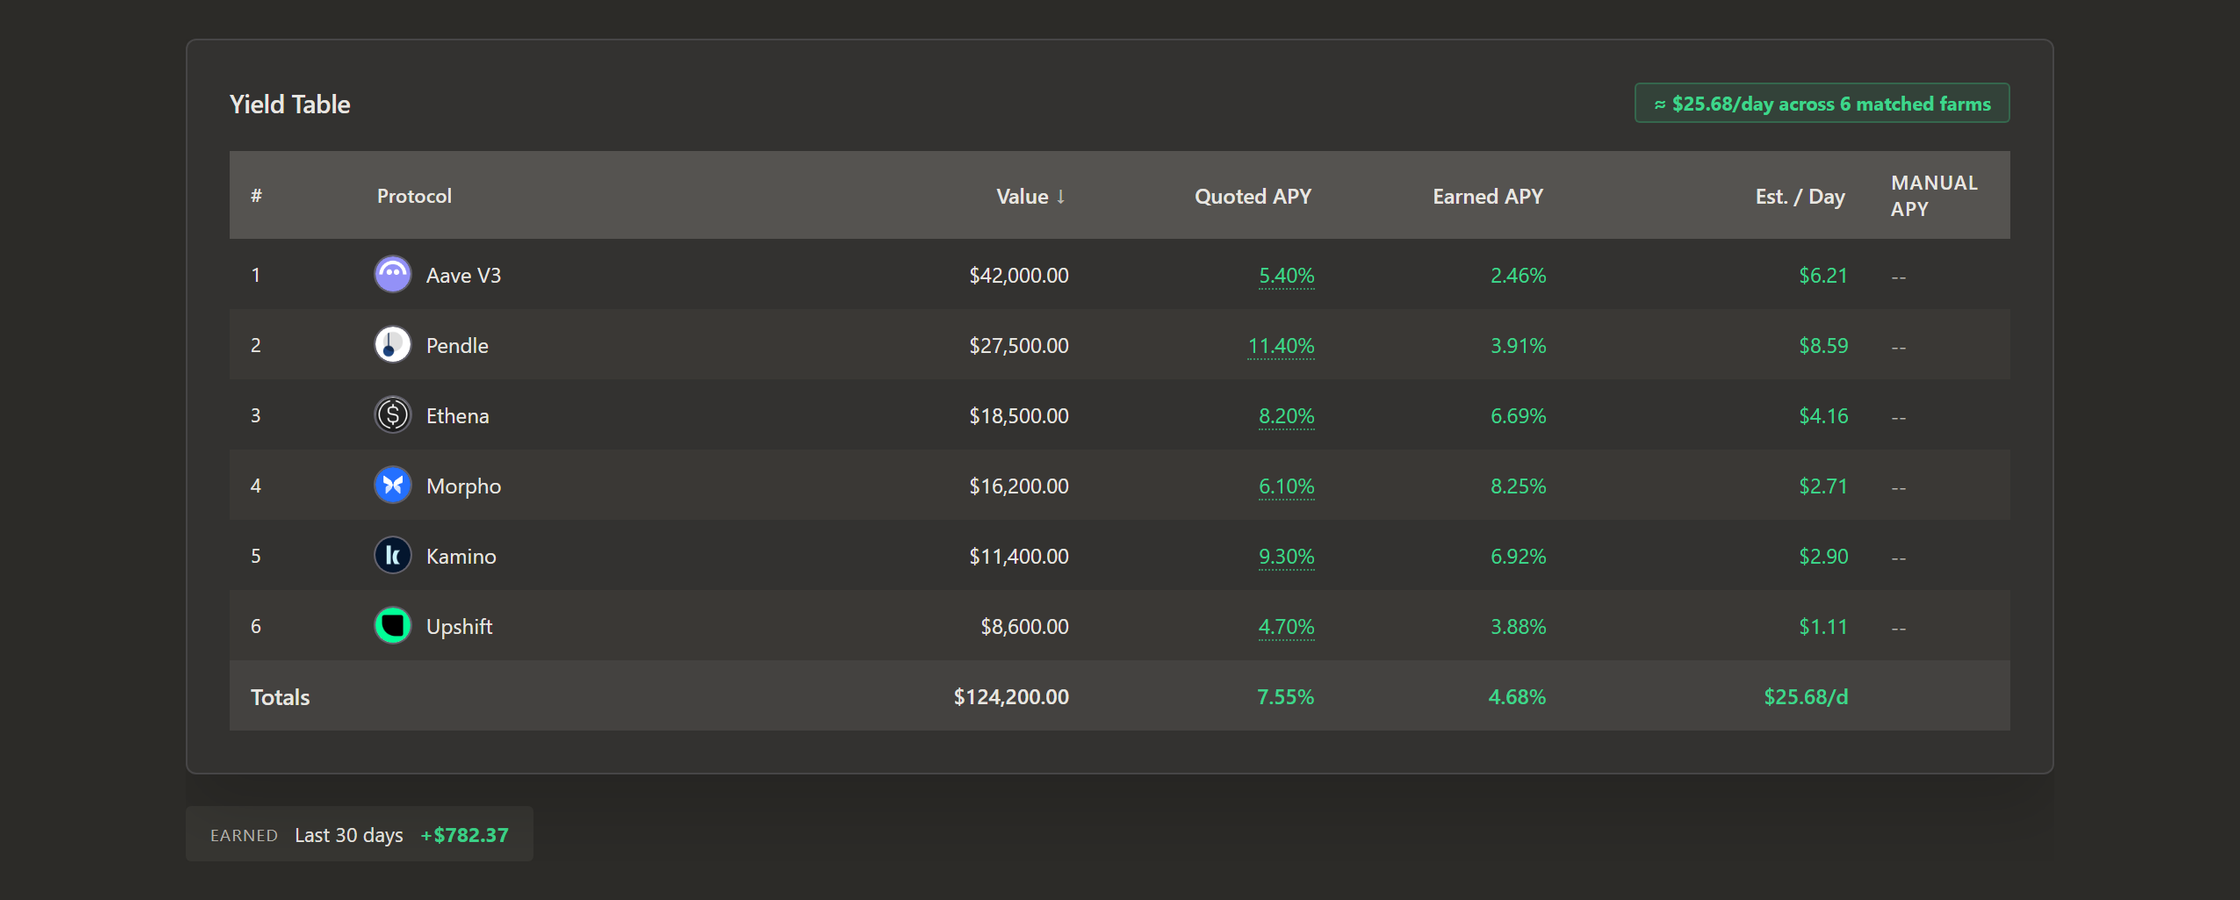The image size is (2240, 900).
Task: Click the MANUAL APY column header
Action: (x=1934, y=195)
